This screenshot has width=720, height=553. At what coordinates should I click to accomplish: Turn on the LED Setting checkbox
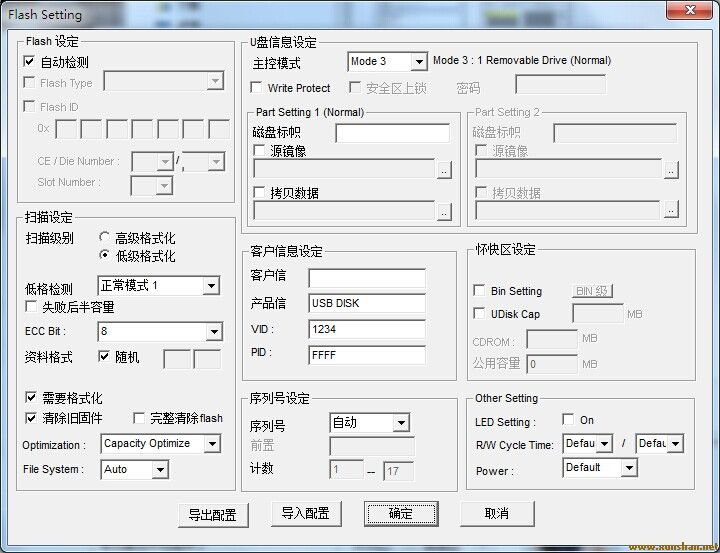coord(568,420)
